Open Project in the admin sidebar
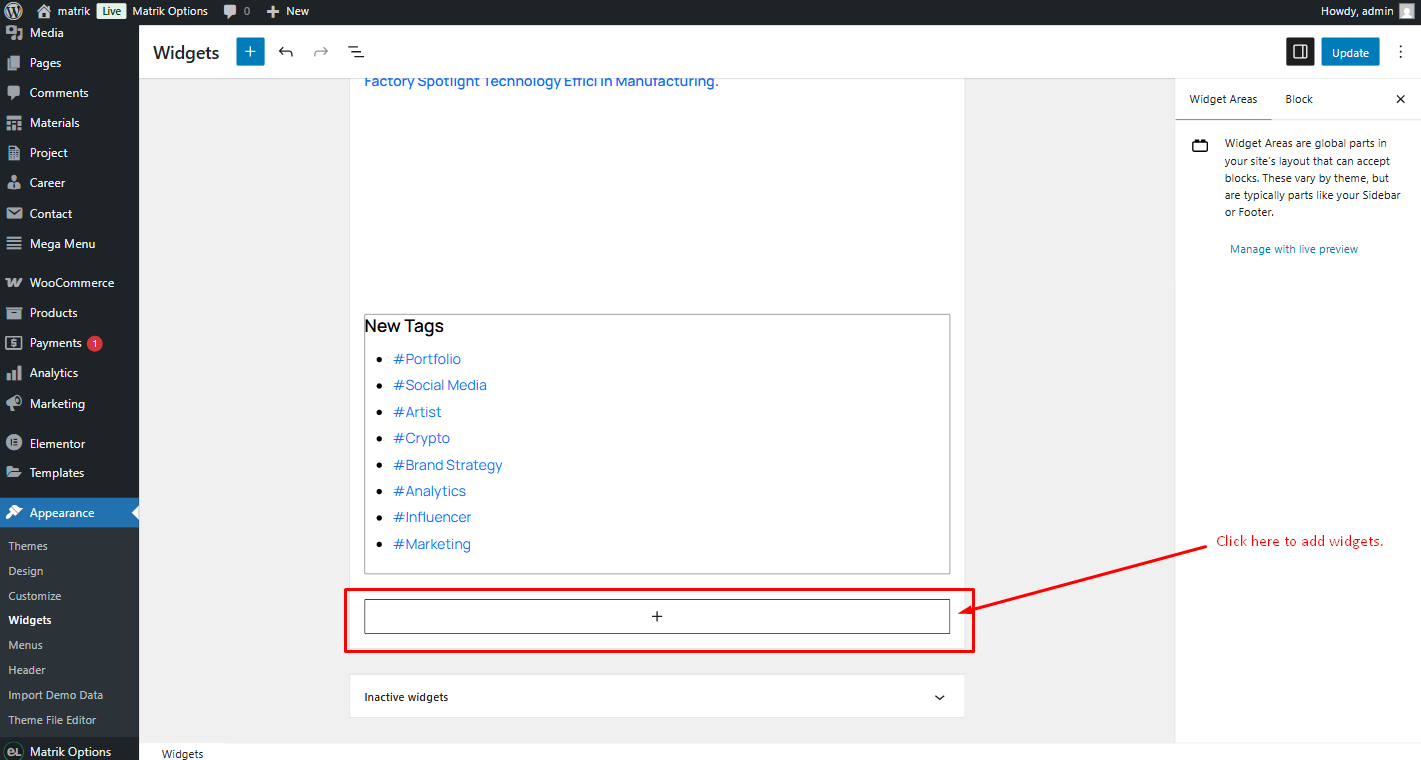Viewport: 1421px width, 760px height. (x=69, y=153)
